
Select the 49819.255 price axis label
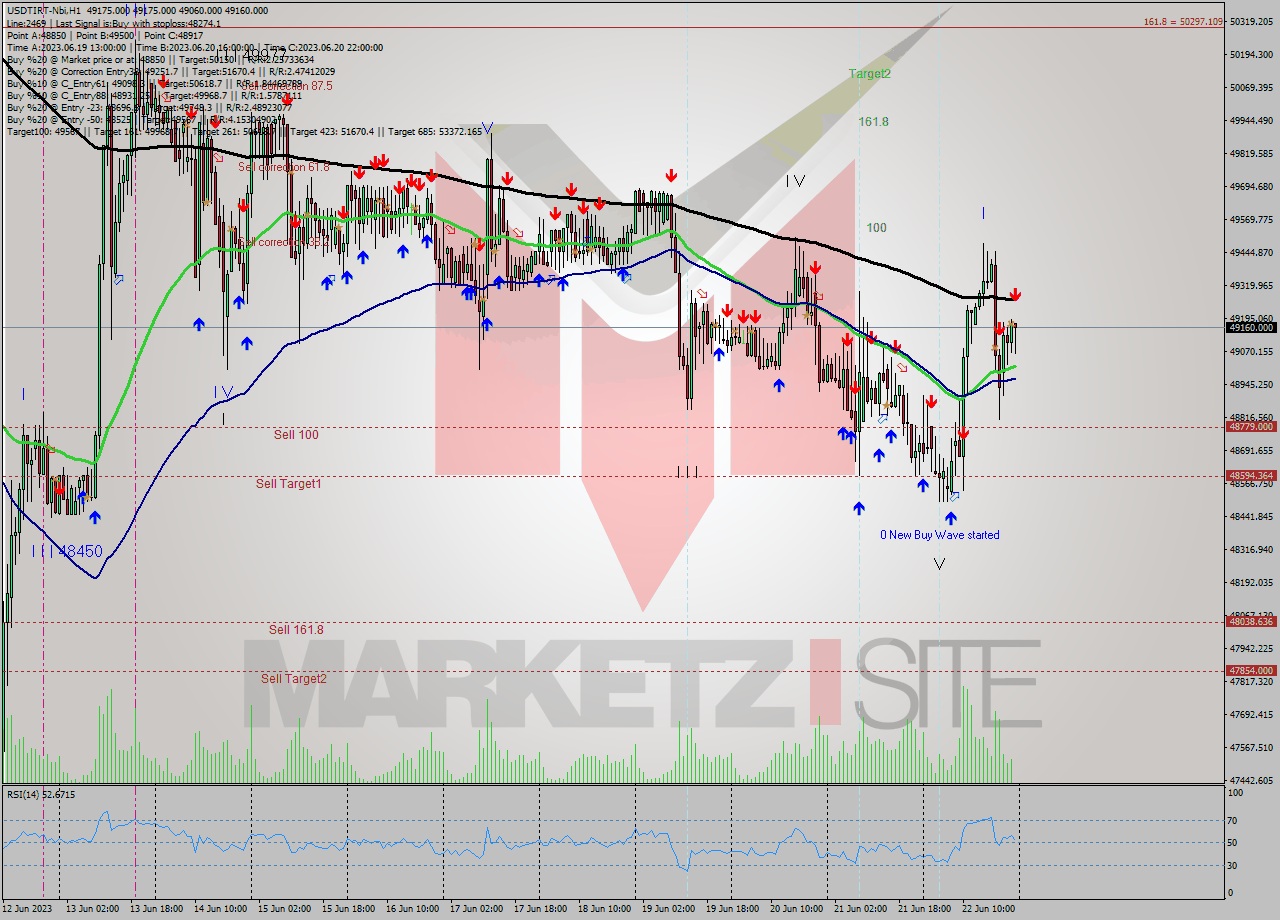tap(1252, 153)
